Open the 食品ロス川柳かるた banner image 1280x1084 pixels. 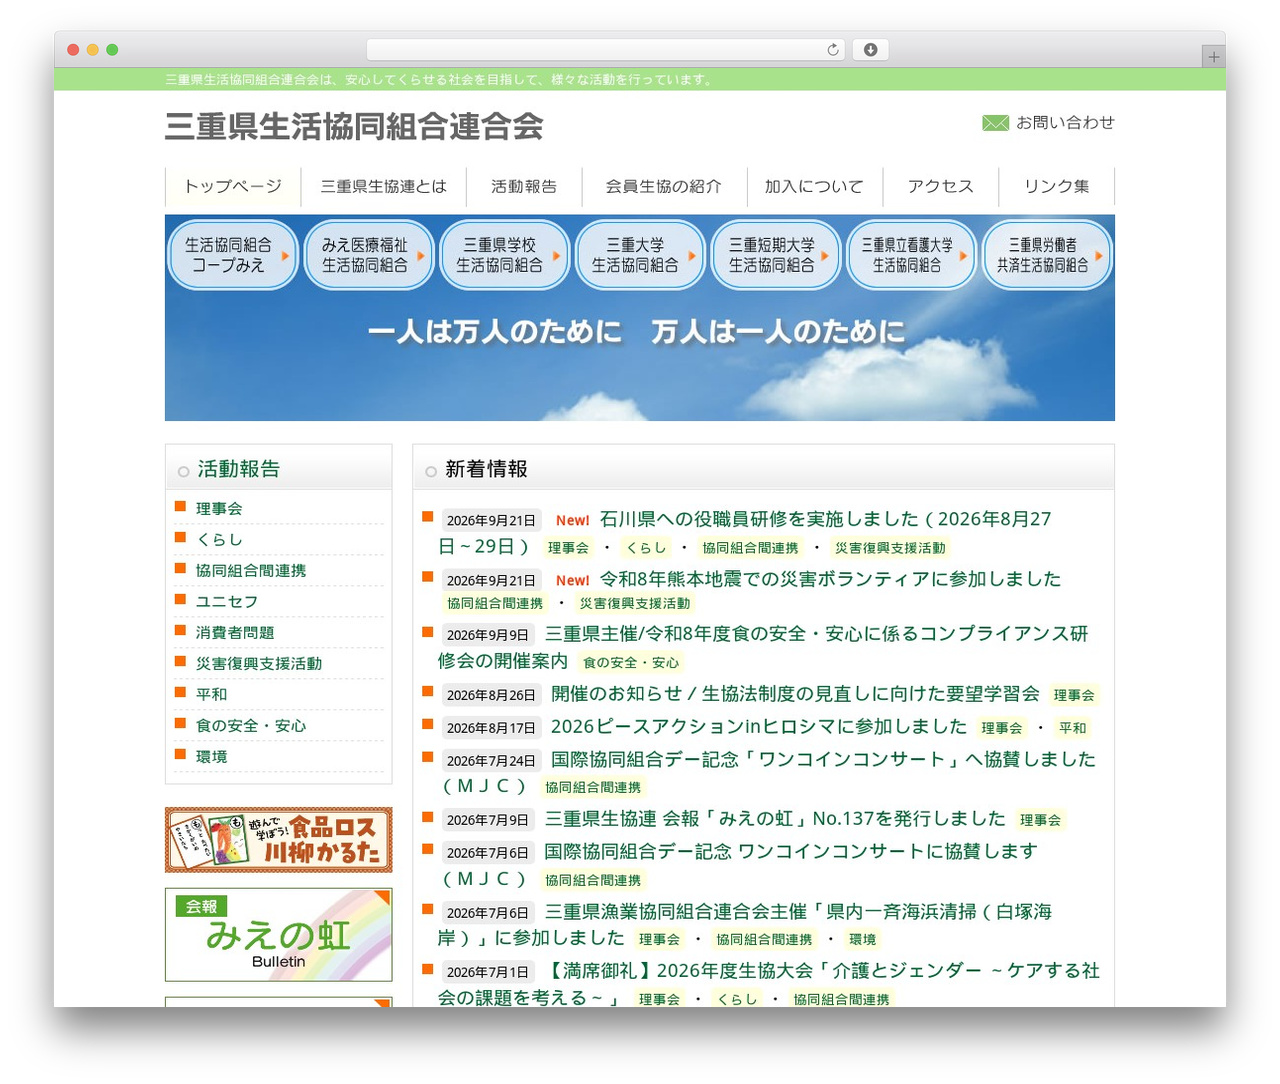click(x=279, y=840)
